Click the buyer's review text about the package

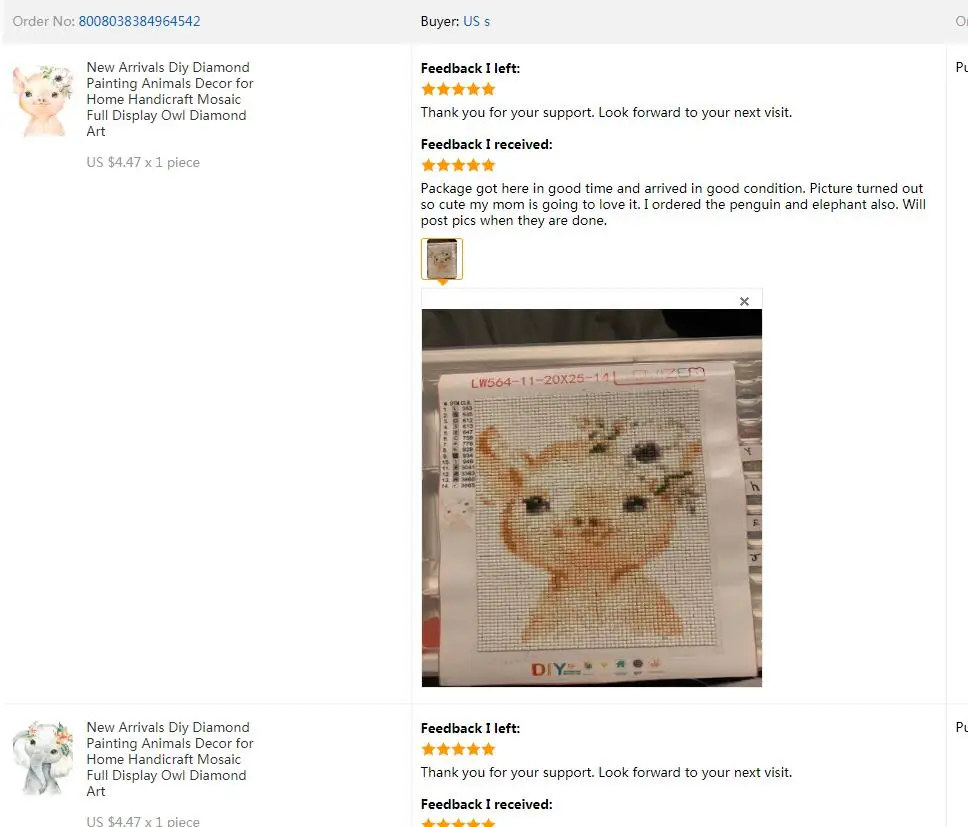point(673,204)
